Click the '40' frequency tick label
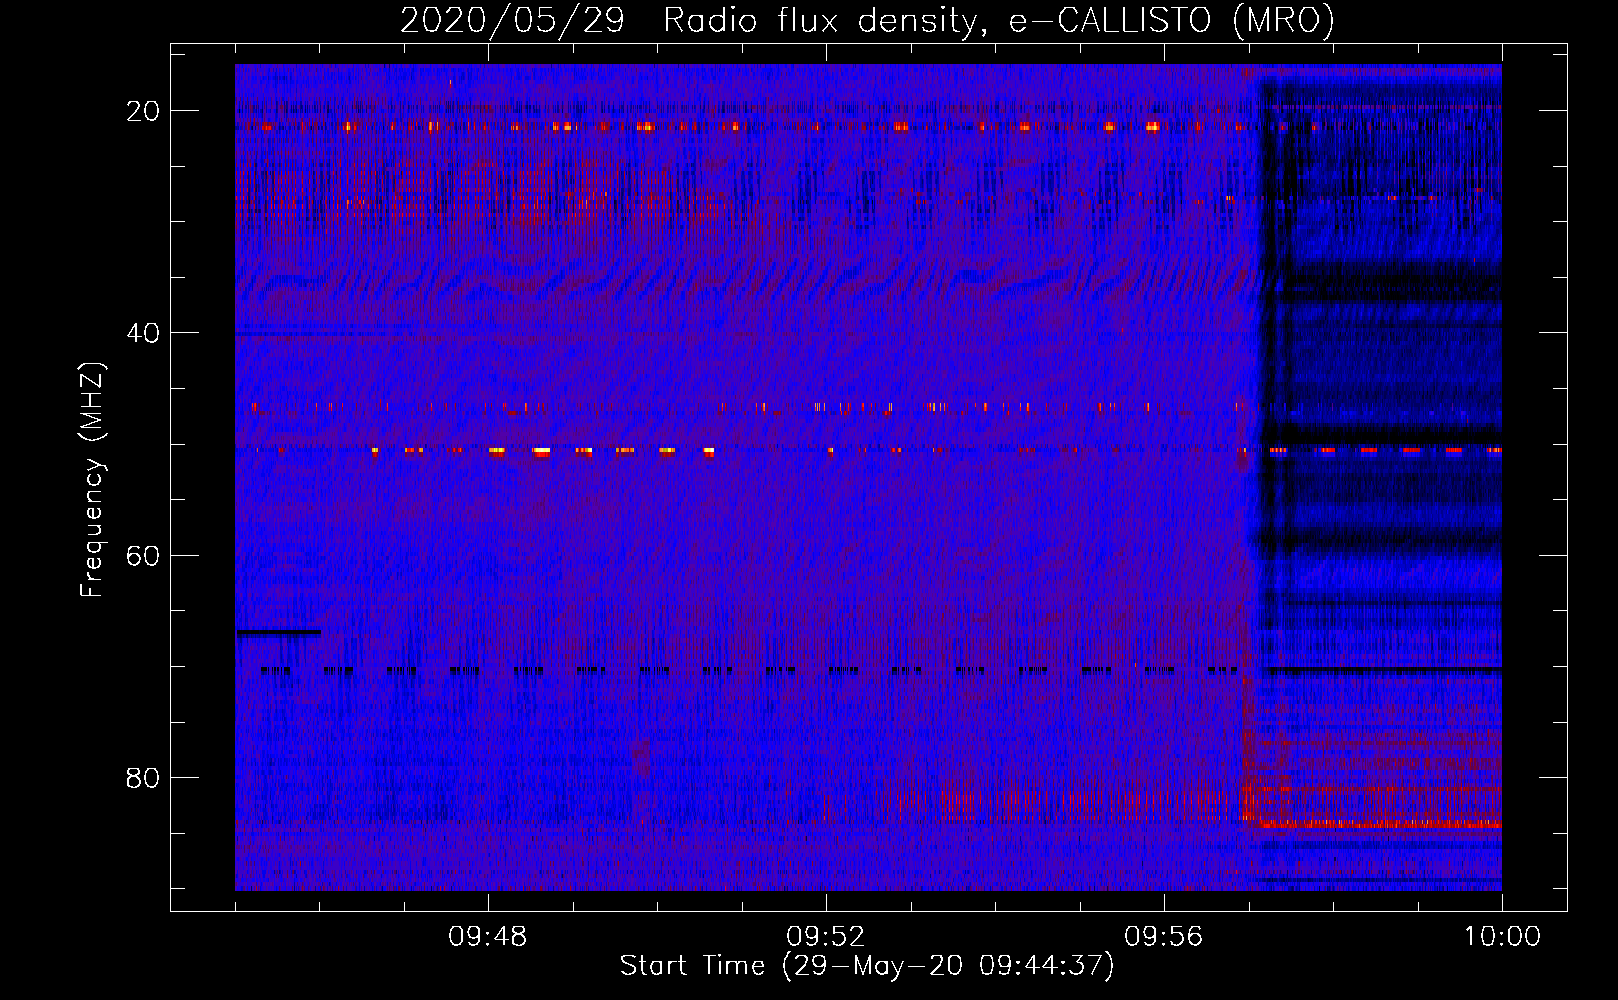 tap(143, 333)
